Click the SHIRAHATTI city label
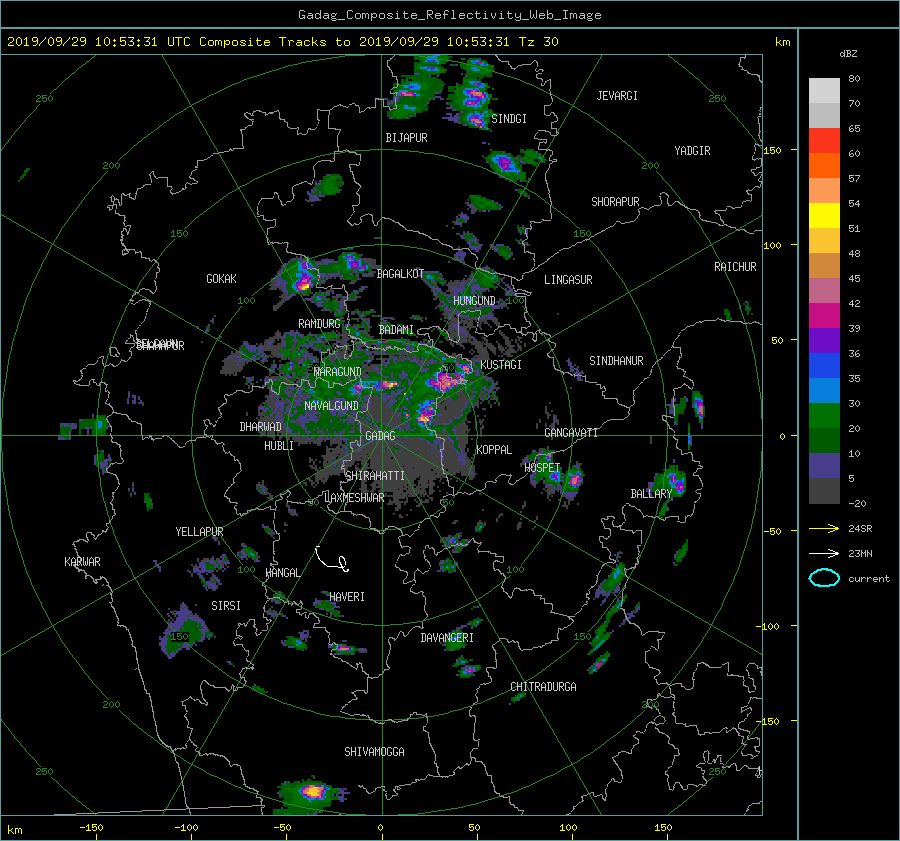Screen dimensions: 900x841 point(375,476)
